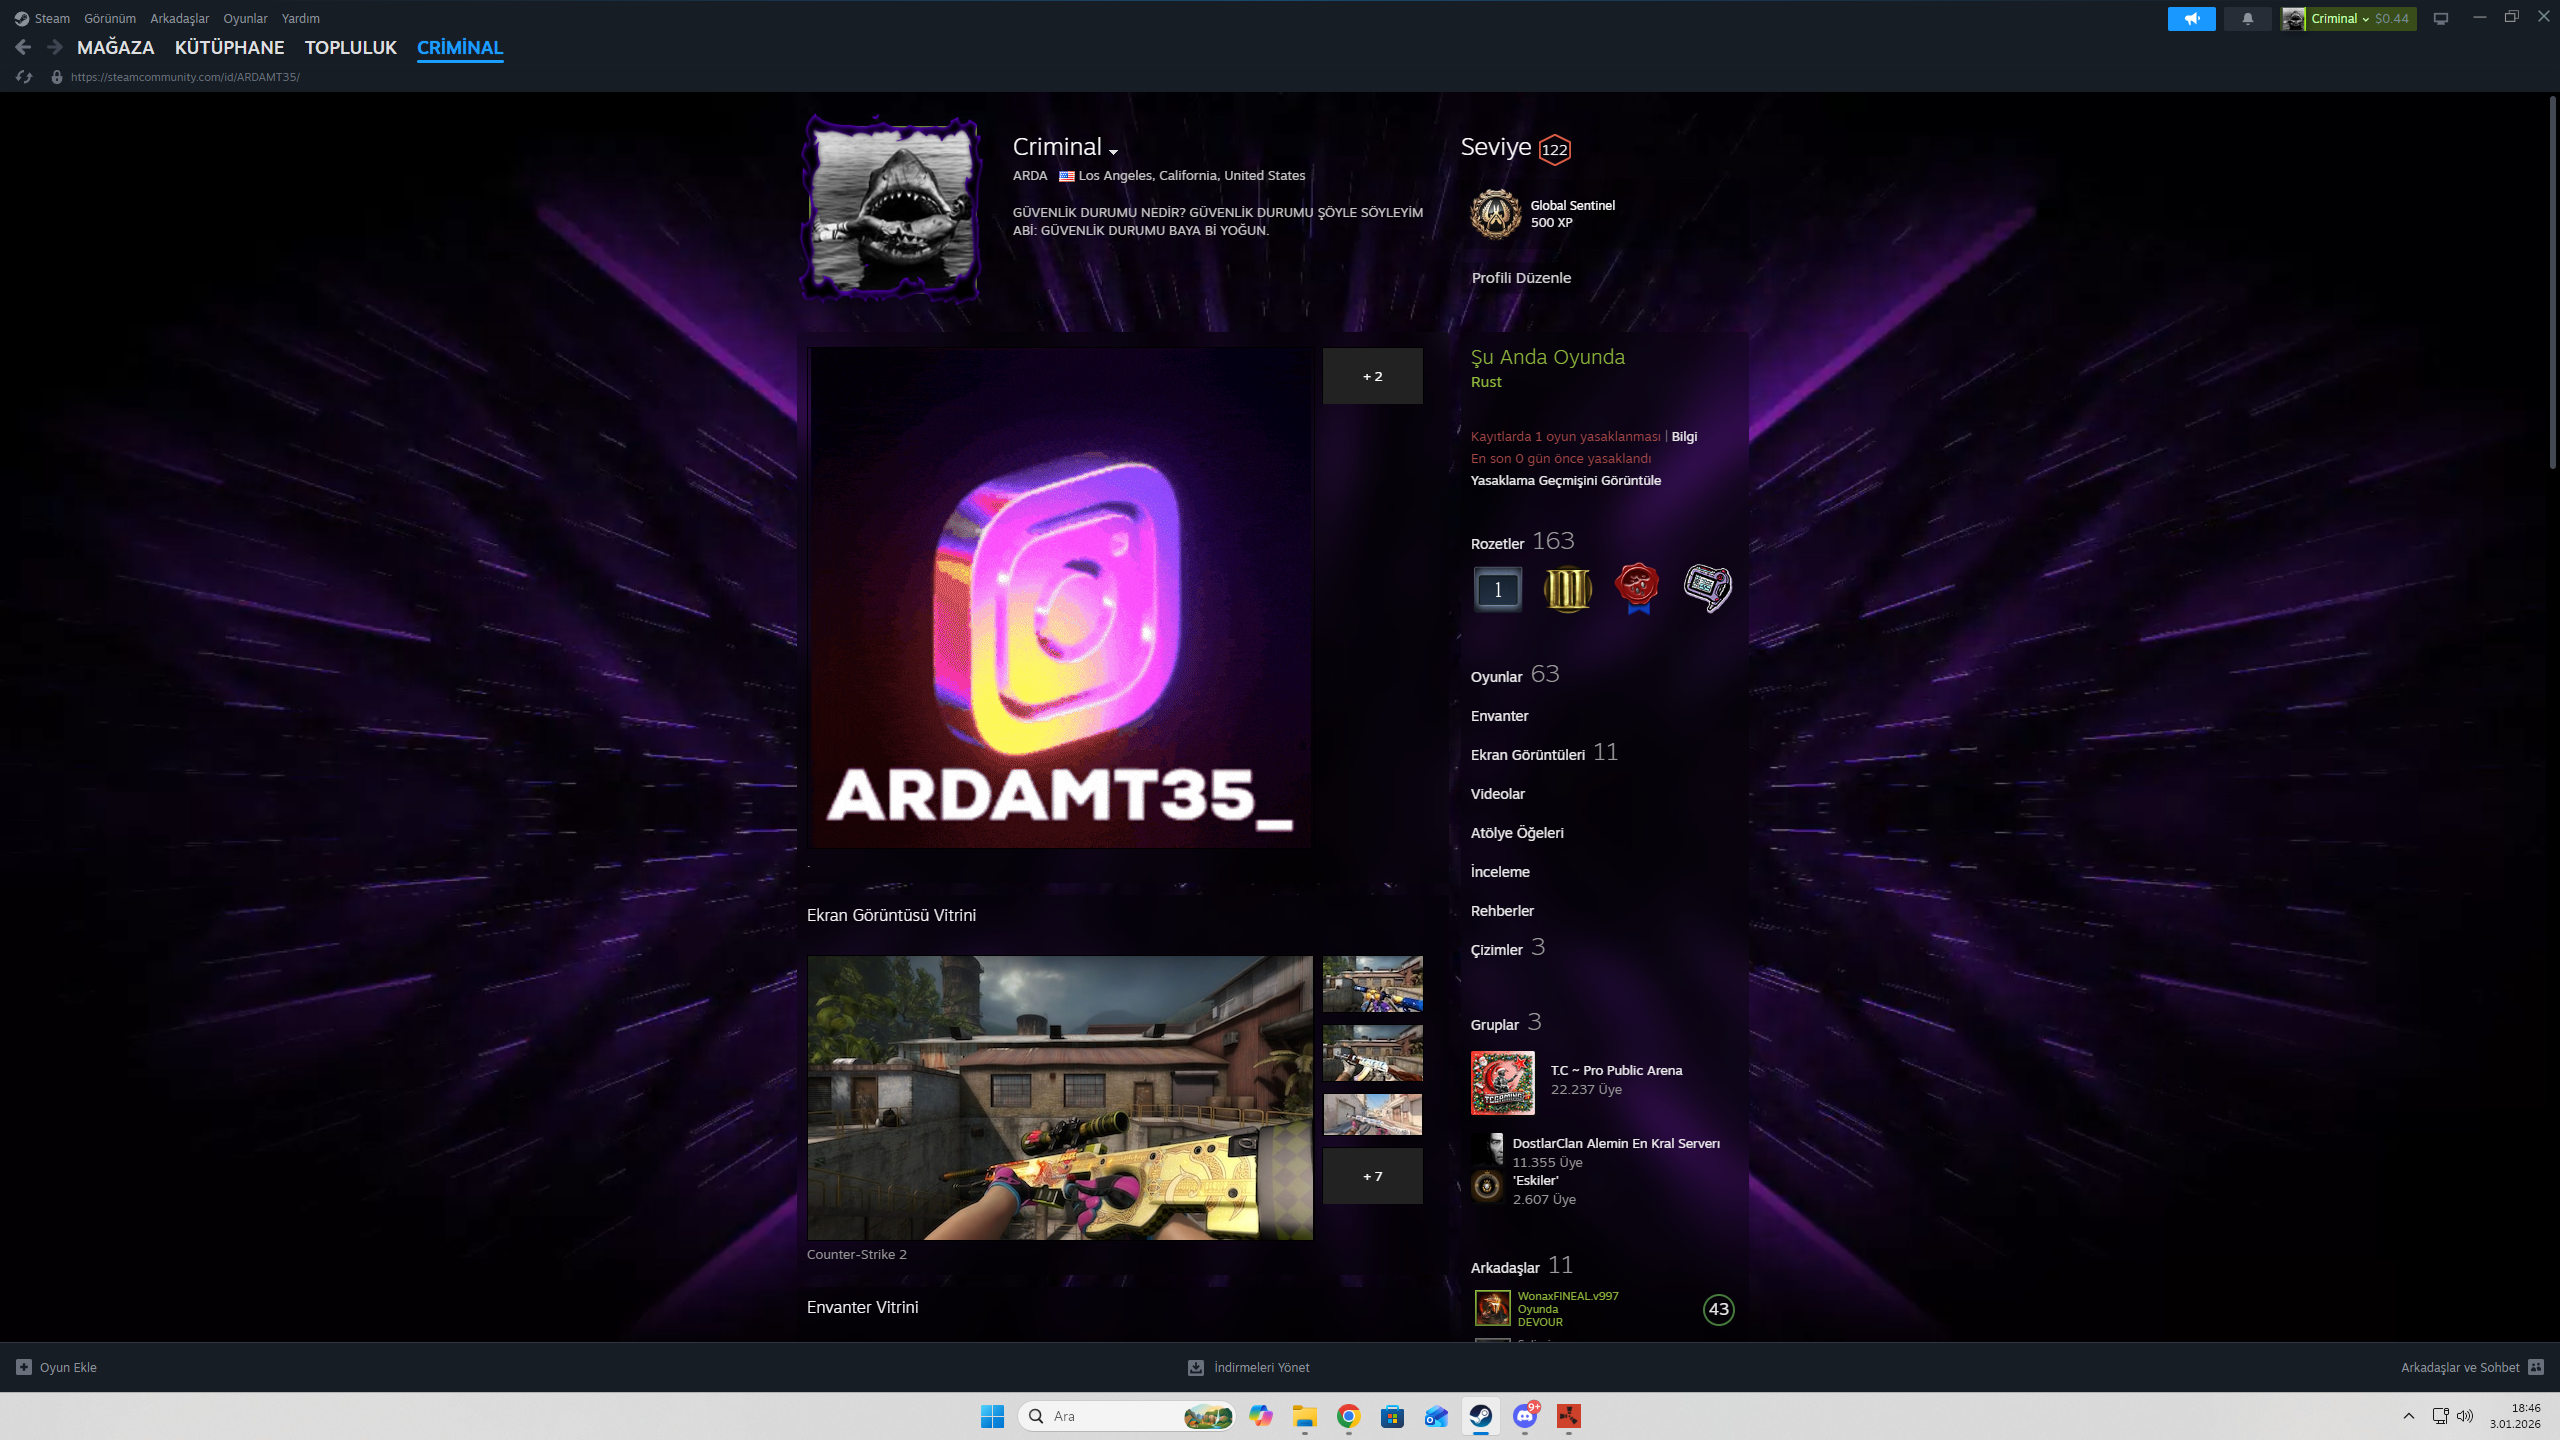Image resolution: width=2560 pixels, height=1440 pixels.
Task: Open the Rehberler link
Action: click(1502, 911)
